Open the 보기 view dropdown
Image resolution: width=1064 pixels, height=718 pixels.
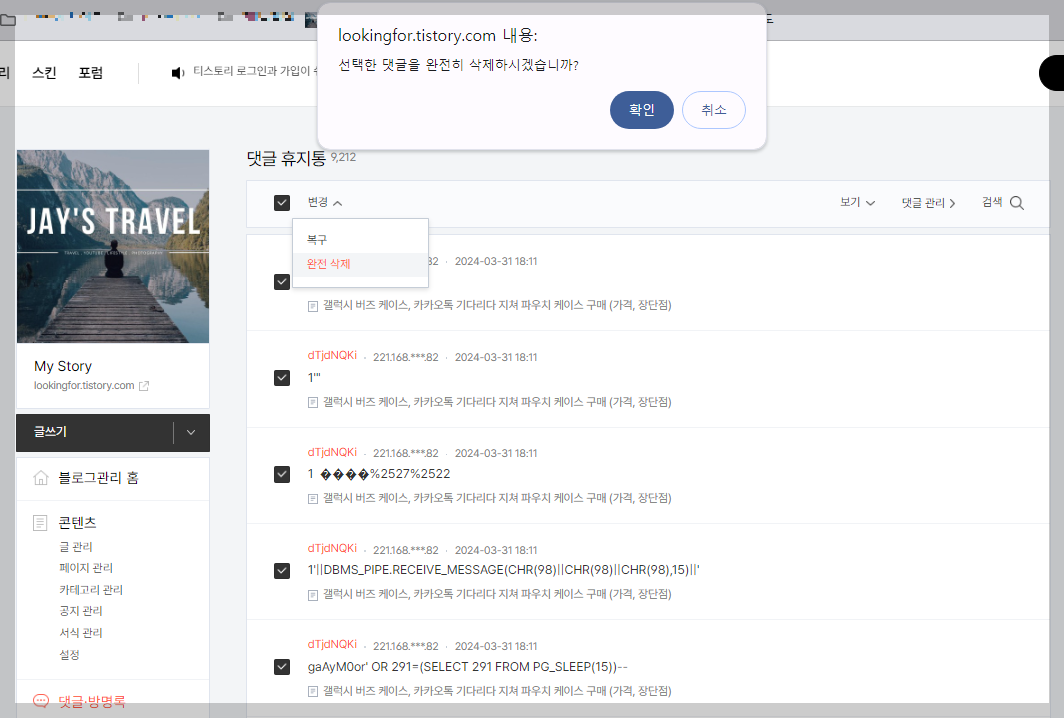pos(857,202)
